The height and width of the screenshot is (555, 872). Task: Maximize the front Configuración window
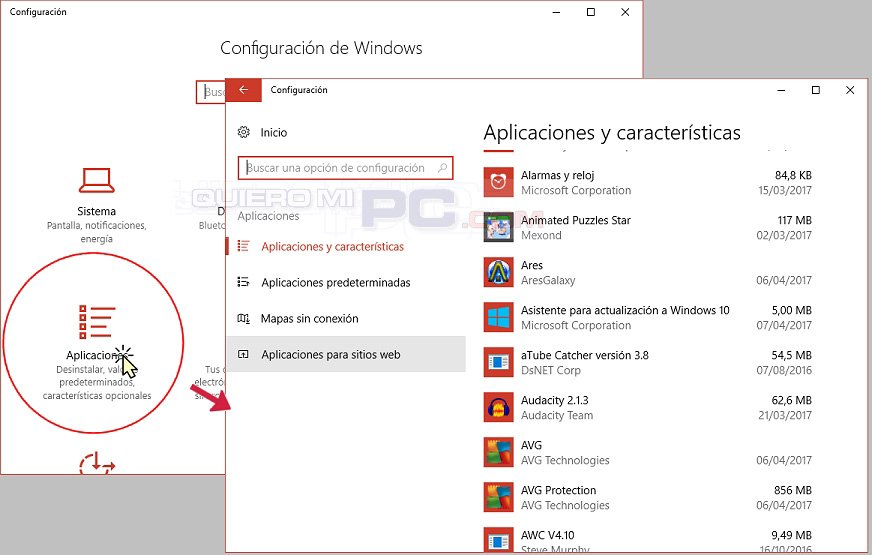[x=815, y=90]
